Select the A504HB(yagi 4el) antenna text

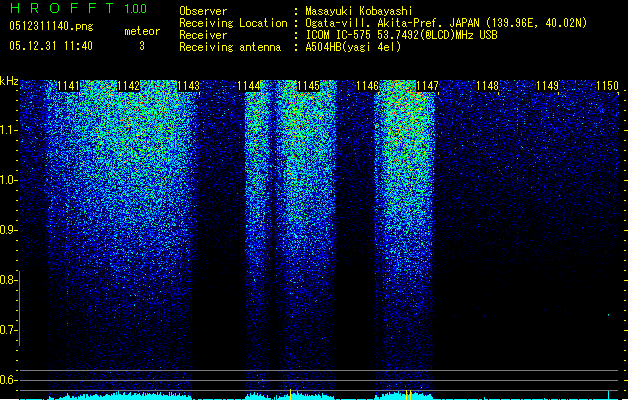353,47
